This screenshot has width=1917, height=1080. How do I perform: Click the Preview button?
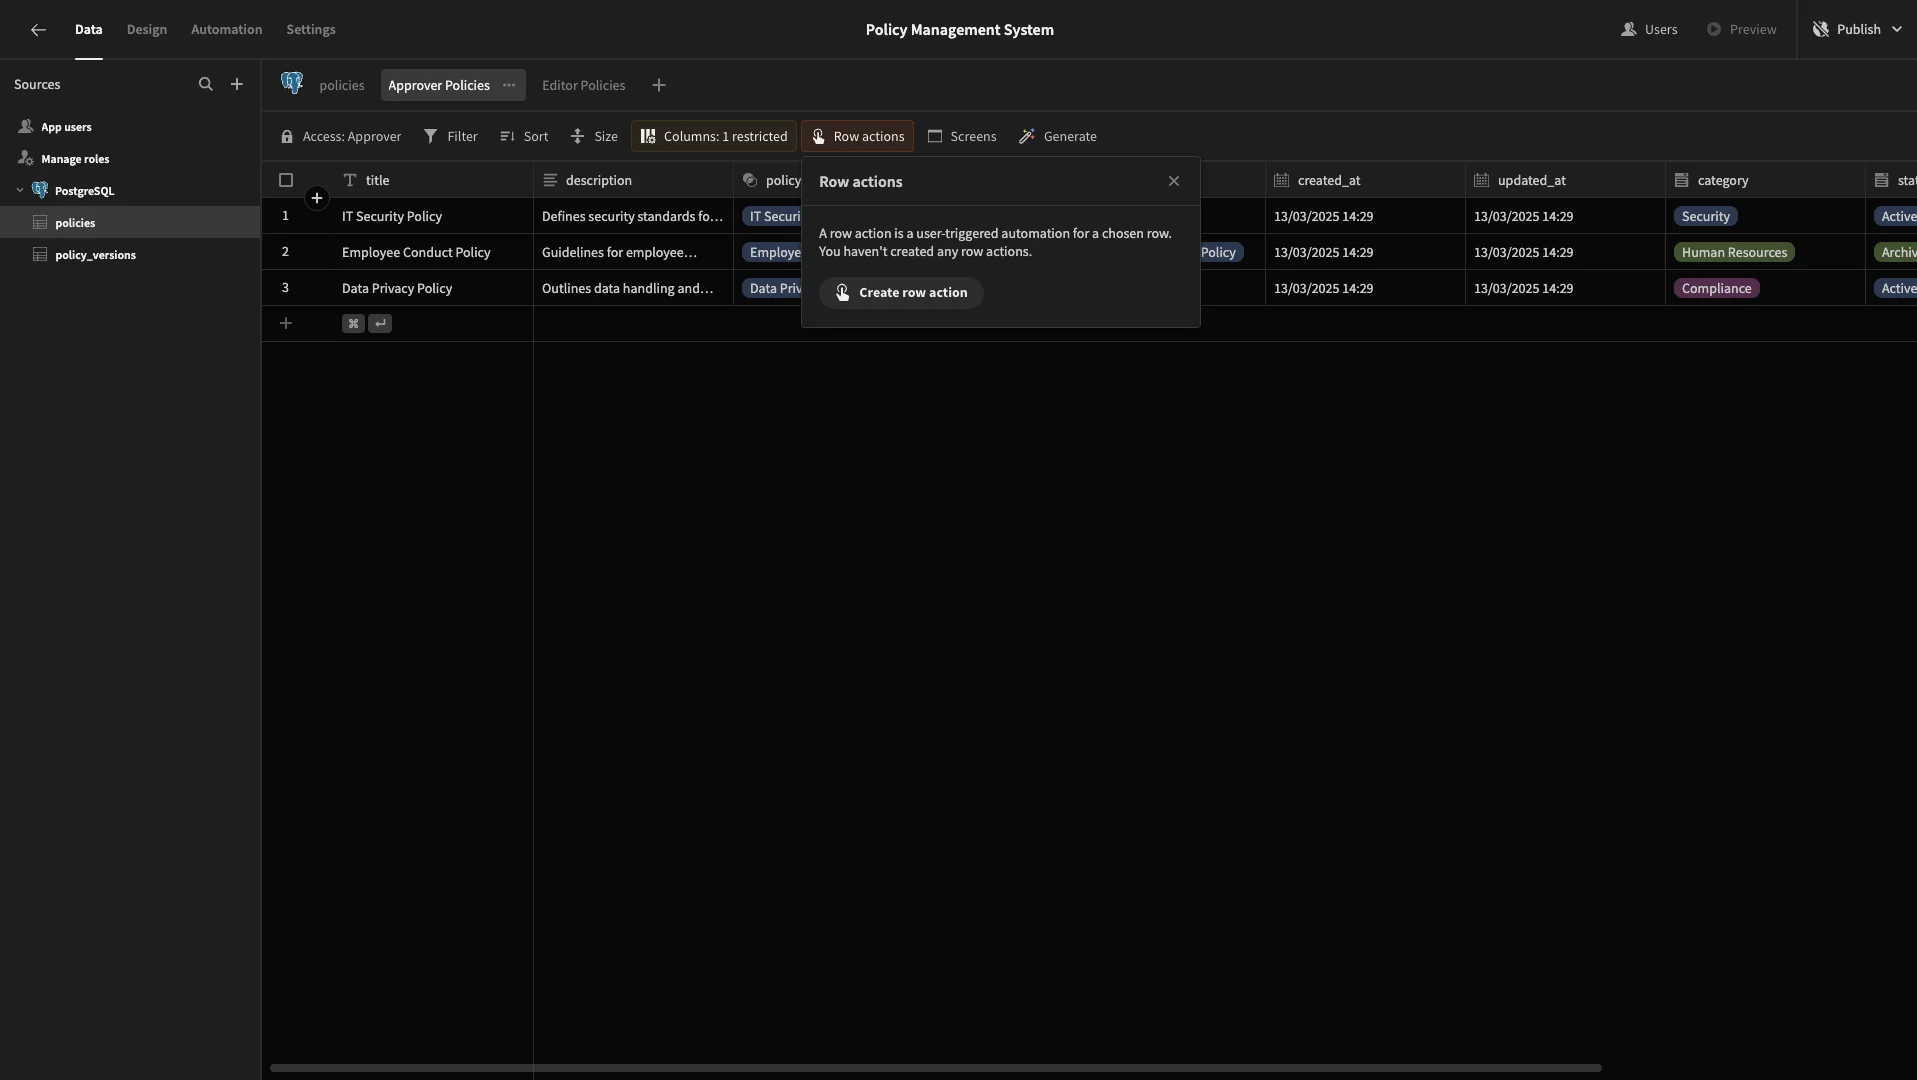tap(1742, 30)
